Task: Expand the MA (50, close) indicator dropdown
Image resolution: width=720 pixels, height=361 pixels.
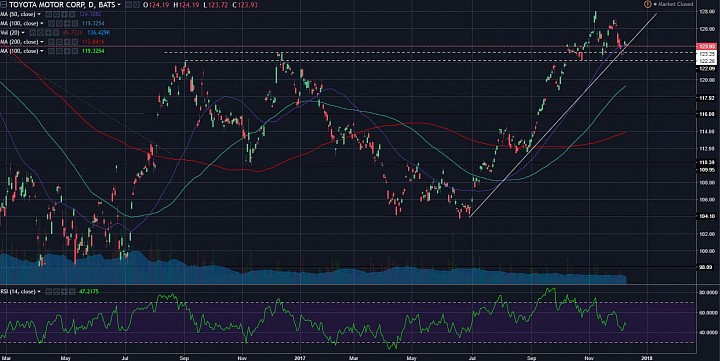Action: click(x=39, y=14)
